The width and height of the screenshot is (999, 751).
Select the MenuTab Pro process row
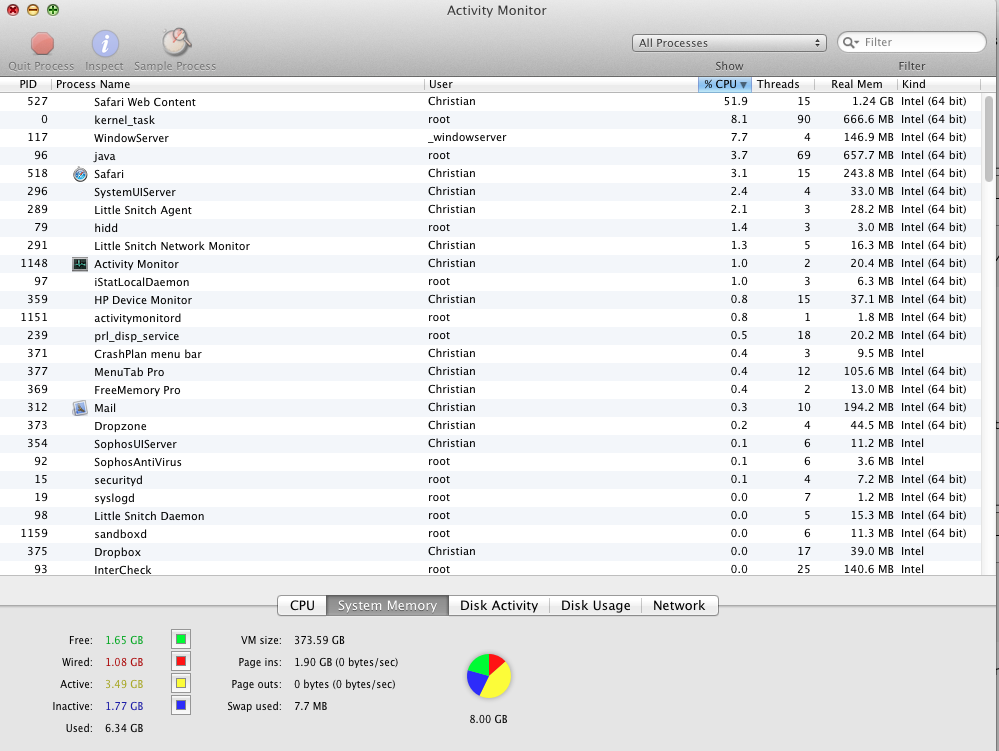491,372
